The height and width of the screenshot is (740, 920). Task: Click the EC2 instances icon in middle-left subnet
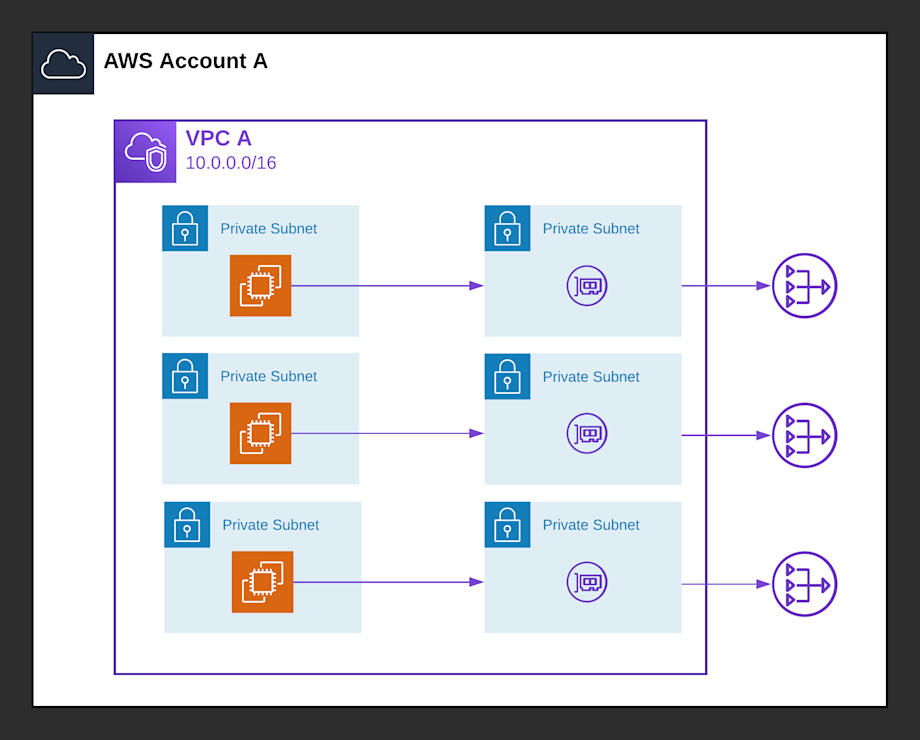[x=261, y=433]
